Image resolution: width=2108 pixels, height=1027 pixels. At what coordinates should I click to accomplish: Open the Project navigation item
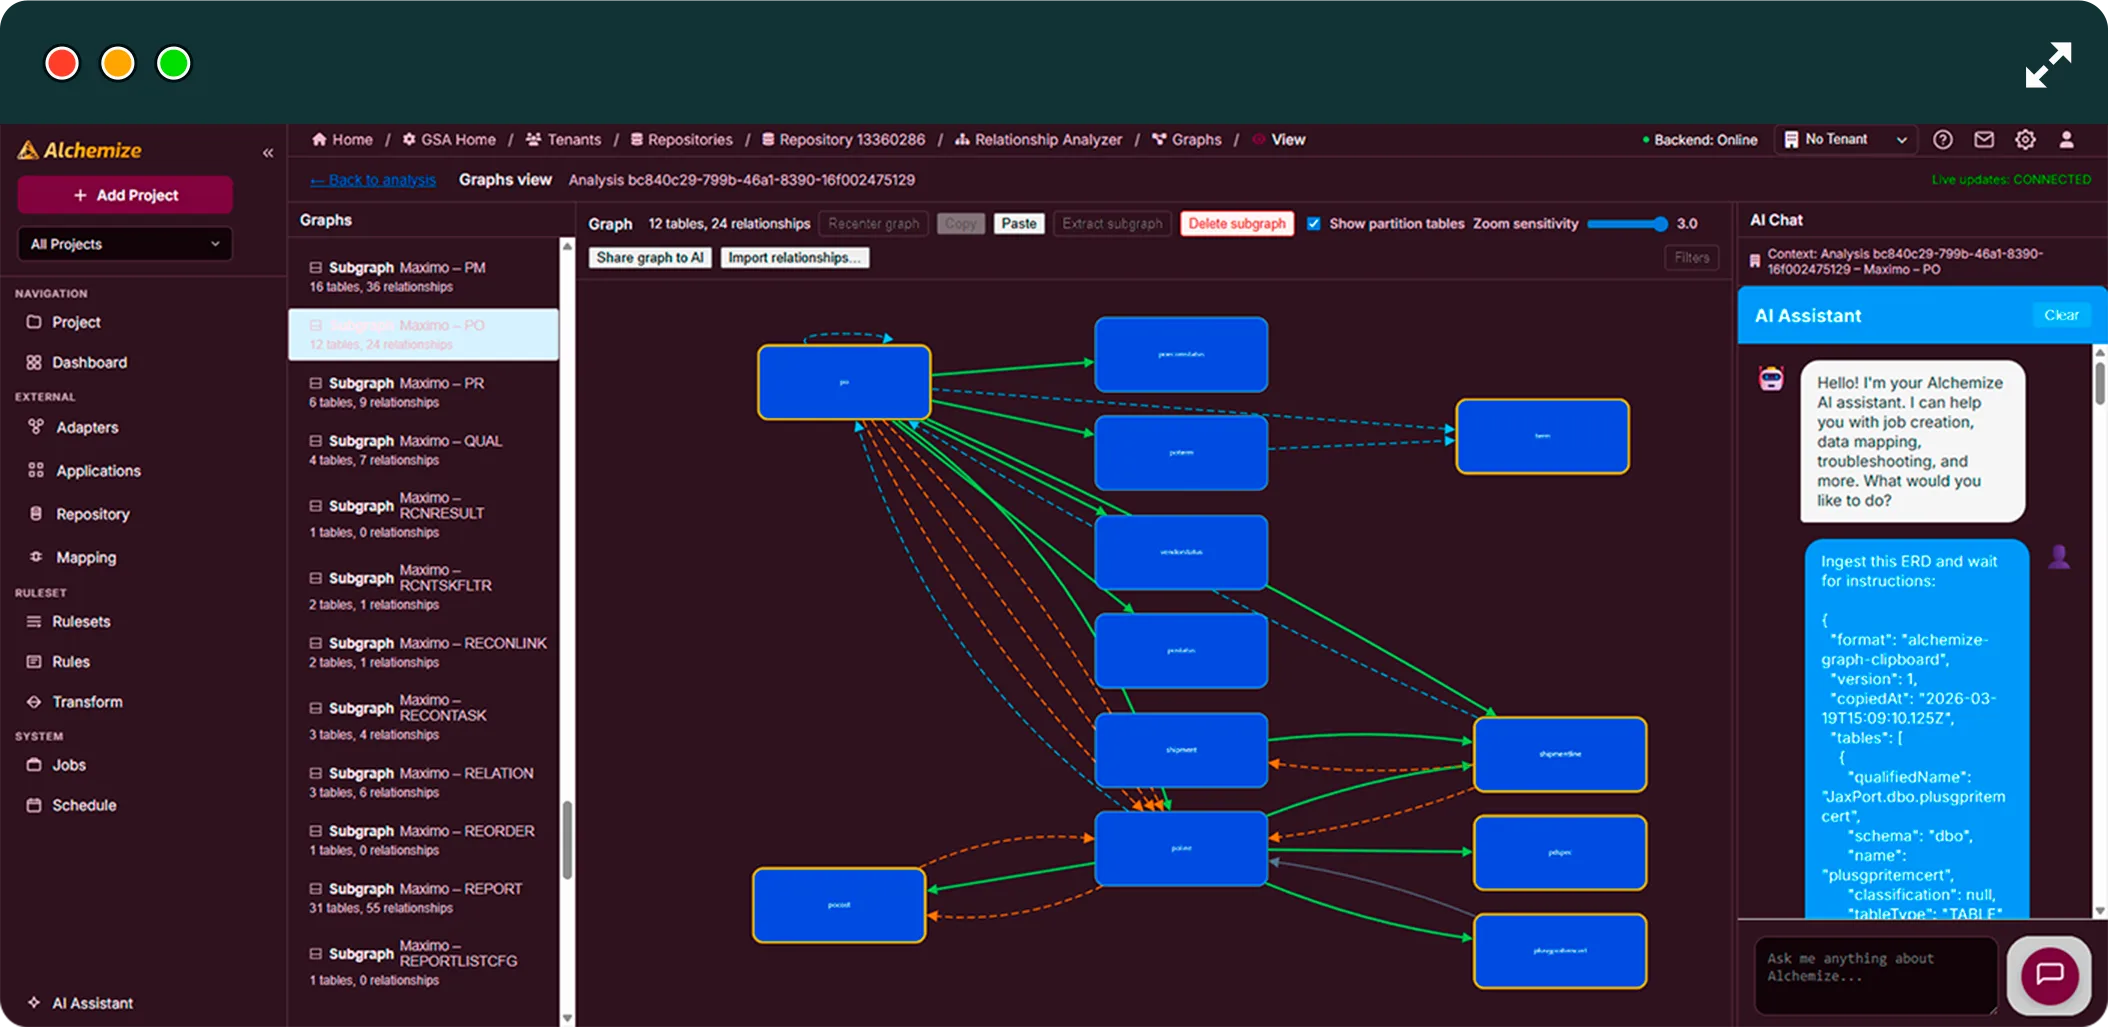[x=76, y=322]
